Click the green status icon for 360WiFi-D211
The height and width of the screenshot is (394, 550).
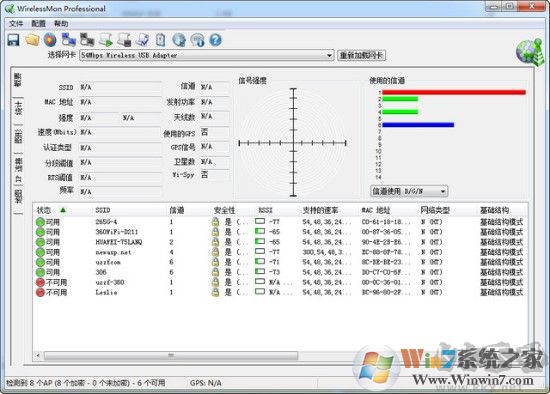[x=40, y=232]
